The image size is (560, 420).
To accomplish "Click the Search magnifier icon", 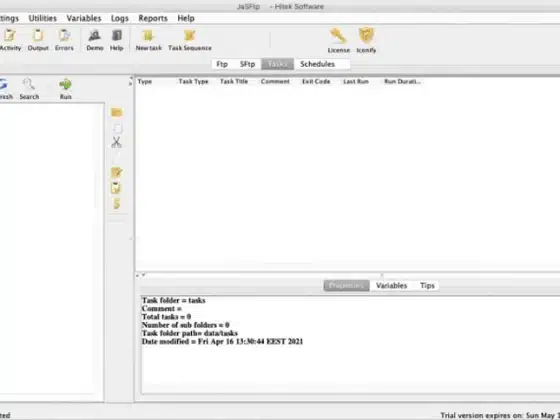I will (29, 89).
